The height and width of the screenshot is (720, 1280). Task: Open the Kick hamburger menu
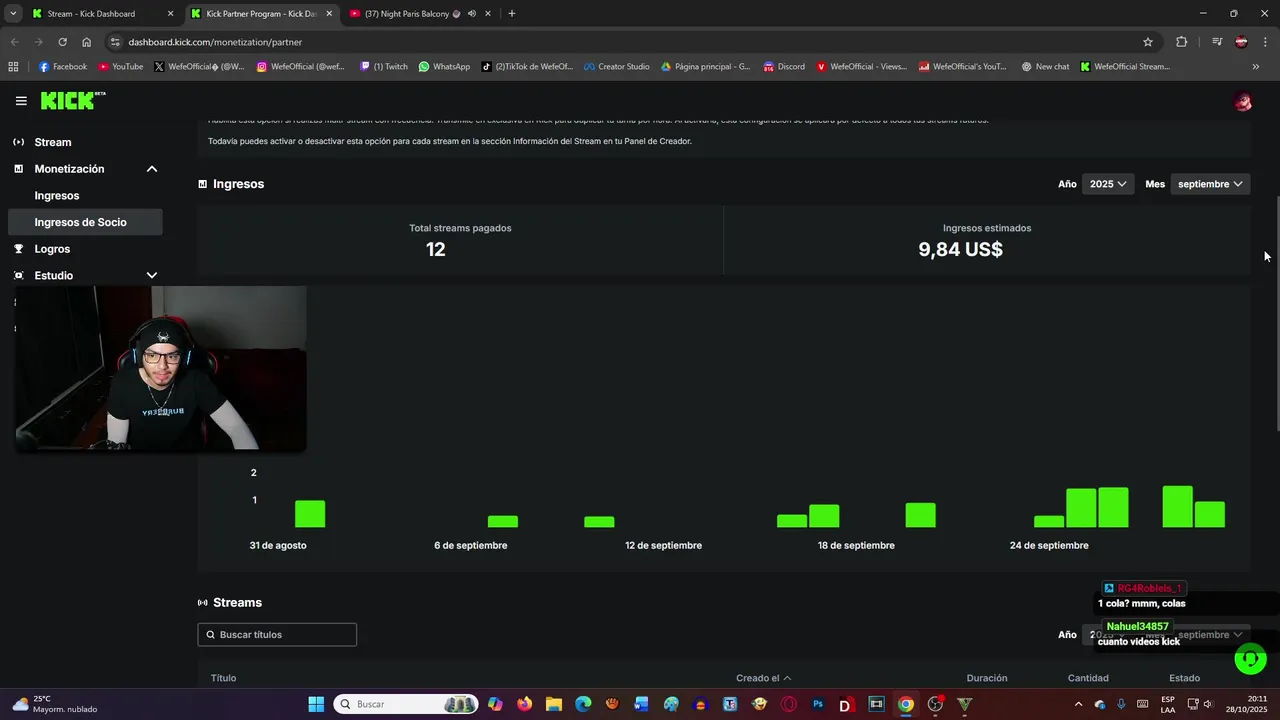[x=21, y=101]
